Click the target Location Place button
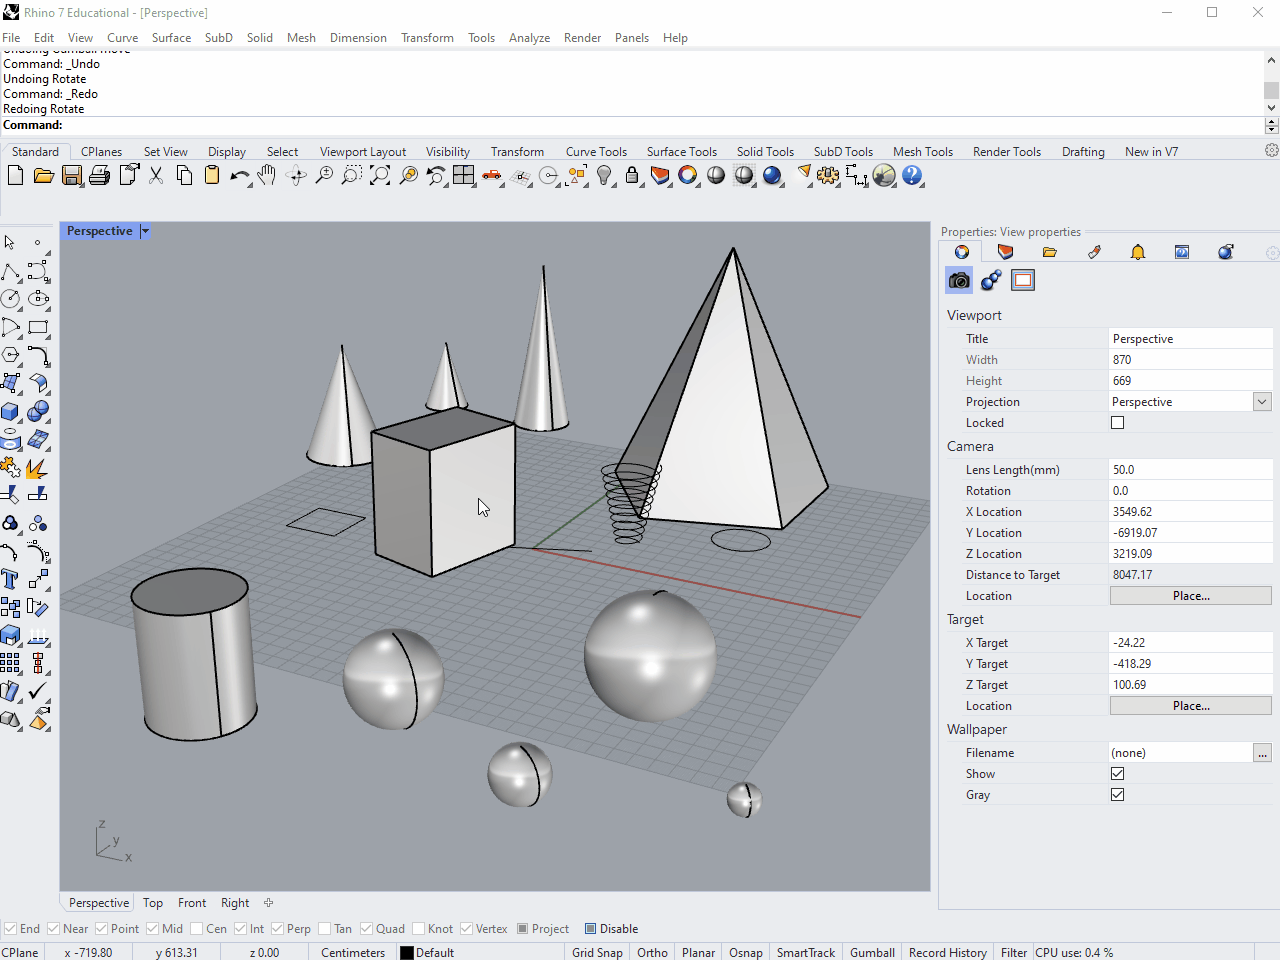This screenshot has width=1280, height=960. pos(1191,705)
